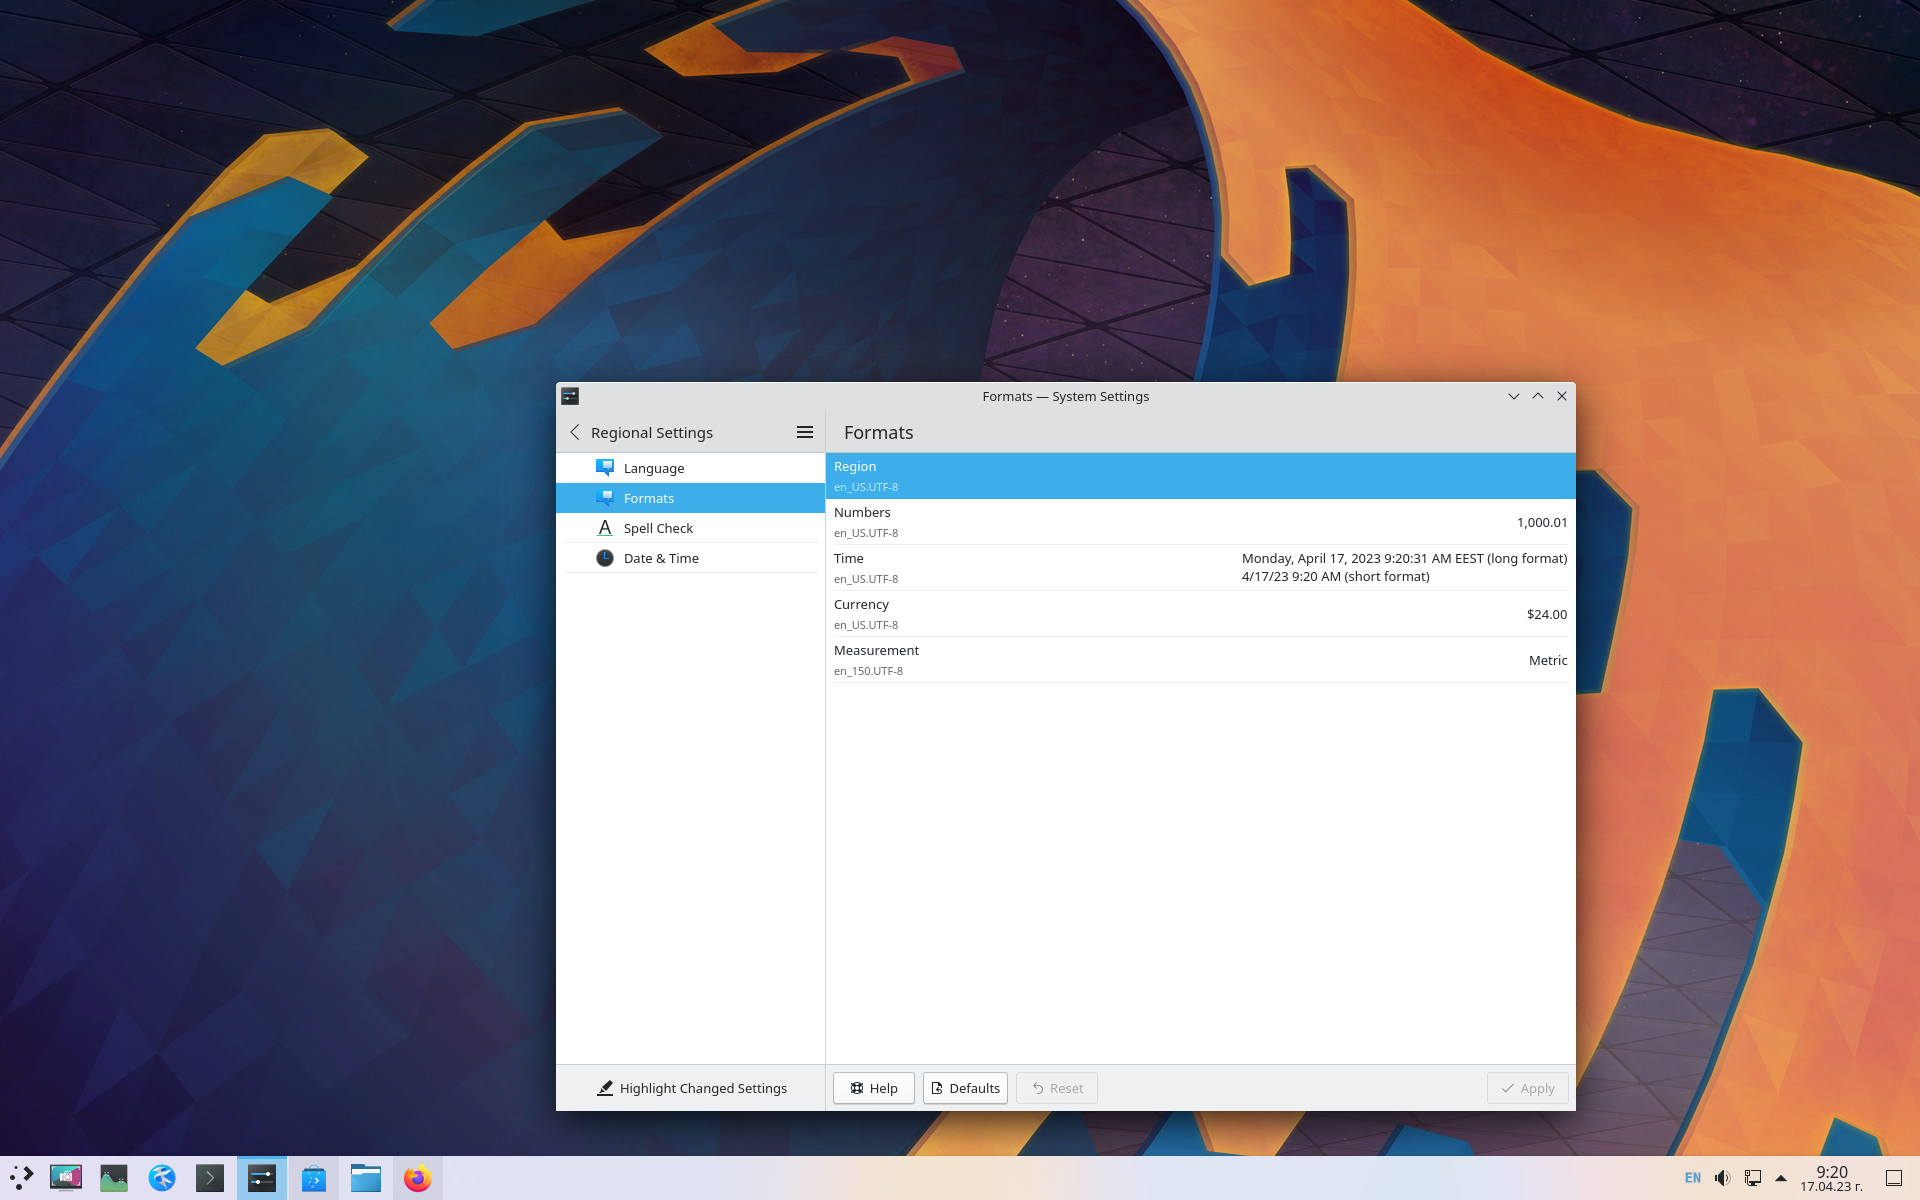
Task: Click the back arrow in Regional Settings
Action: pyautogui.click(x=575, y=432)
